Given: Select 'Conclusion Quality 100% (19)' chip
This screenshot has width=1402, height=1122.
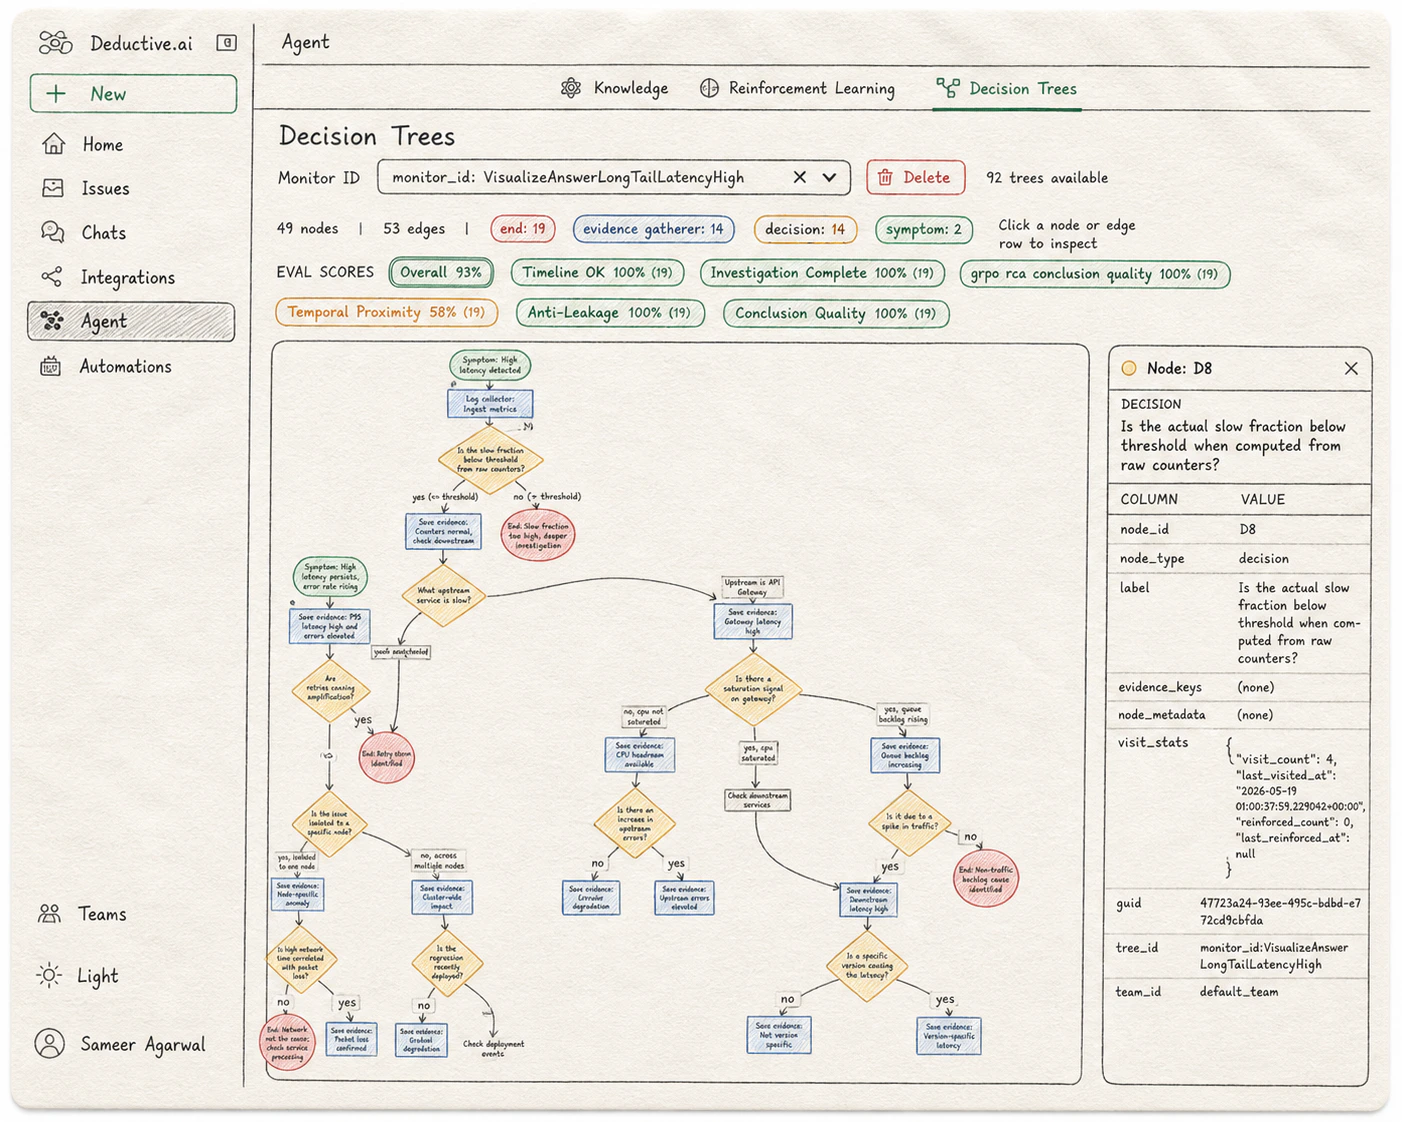Looking at the screenshot, I should pos(836,313).
